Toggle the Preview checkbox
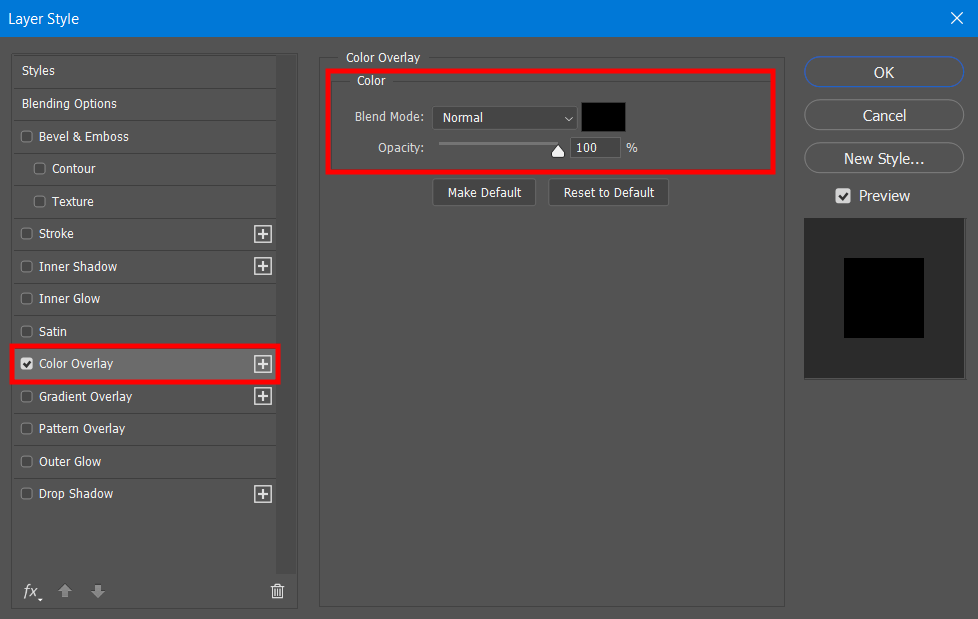The image size is (978, 619). click(x=843, y=196)
